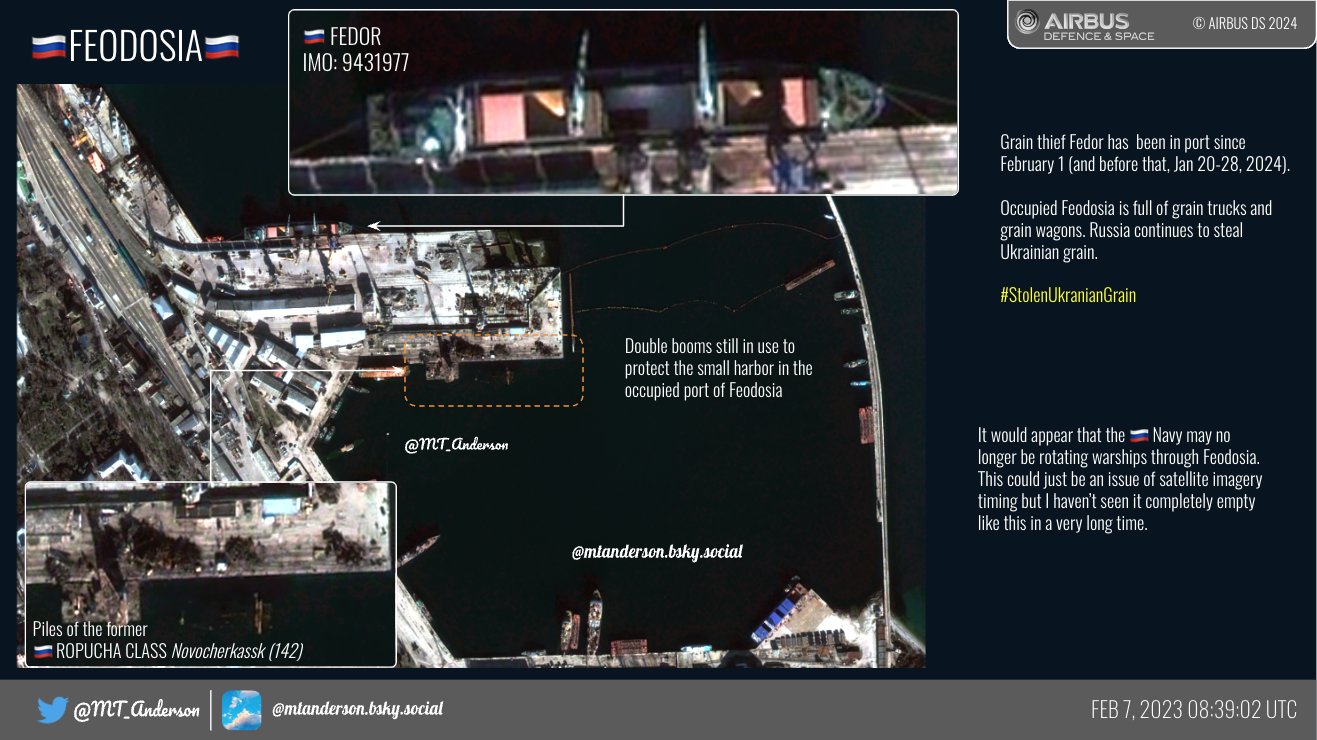Click the Airbus Defence & Space logo

[1085, 26]
